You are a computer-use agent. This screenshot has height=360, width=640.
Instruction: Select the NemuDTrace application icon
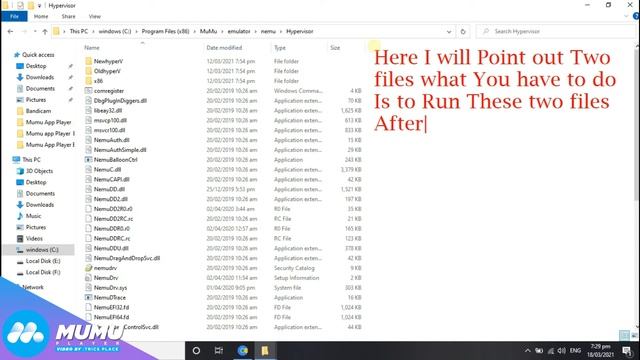pos(89,298)
